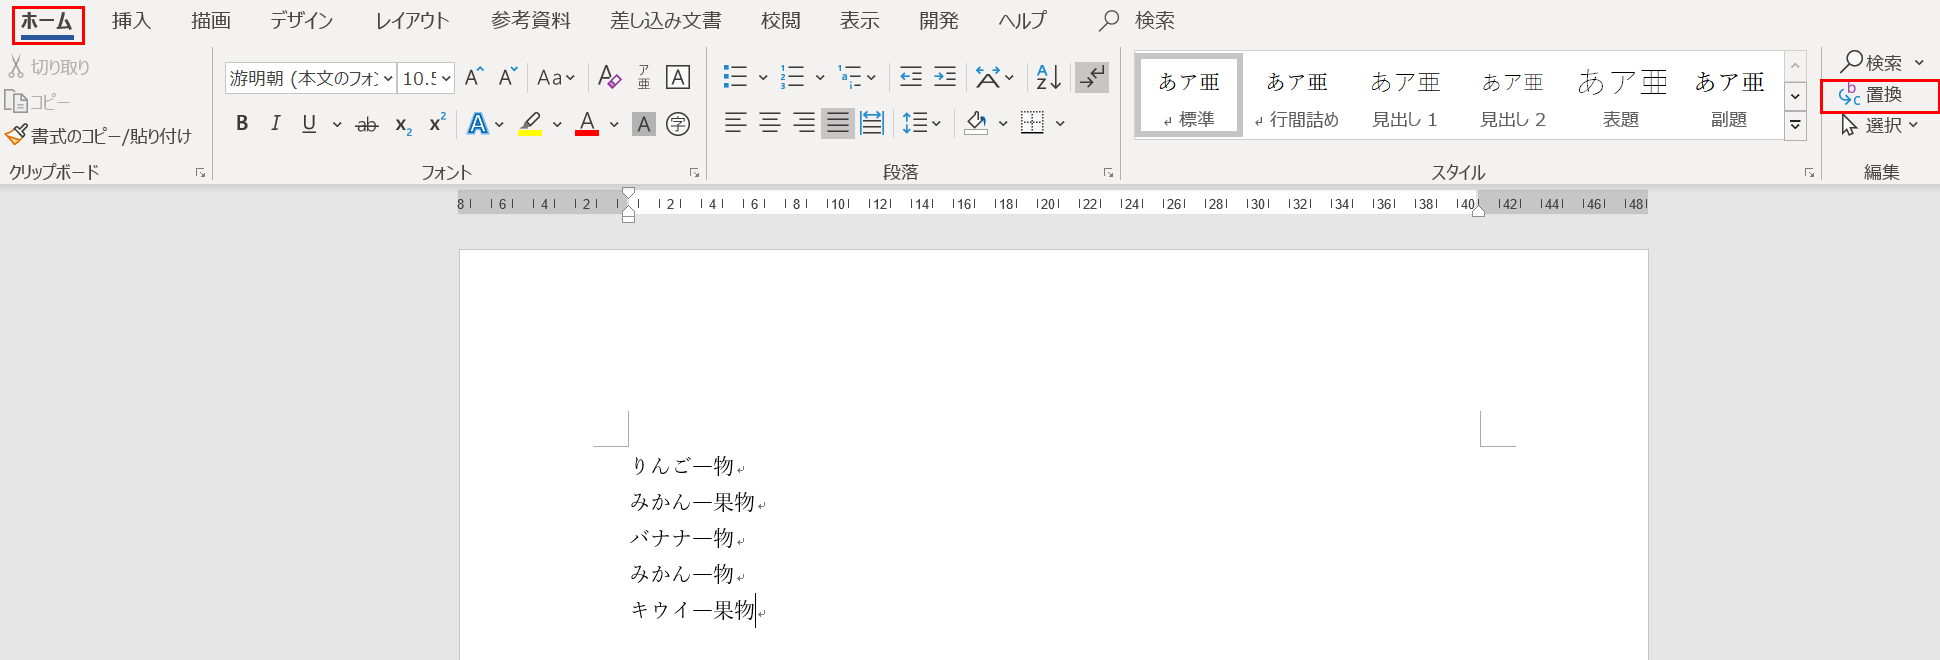Apply multilevel list formatting
The height and width of the screenshot is (660, 1940).
pos(850,77)
